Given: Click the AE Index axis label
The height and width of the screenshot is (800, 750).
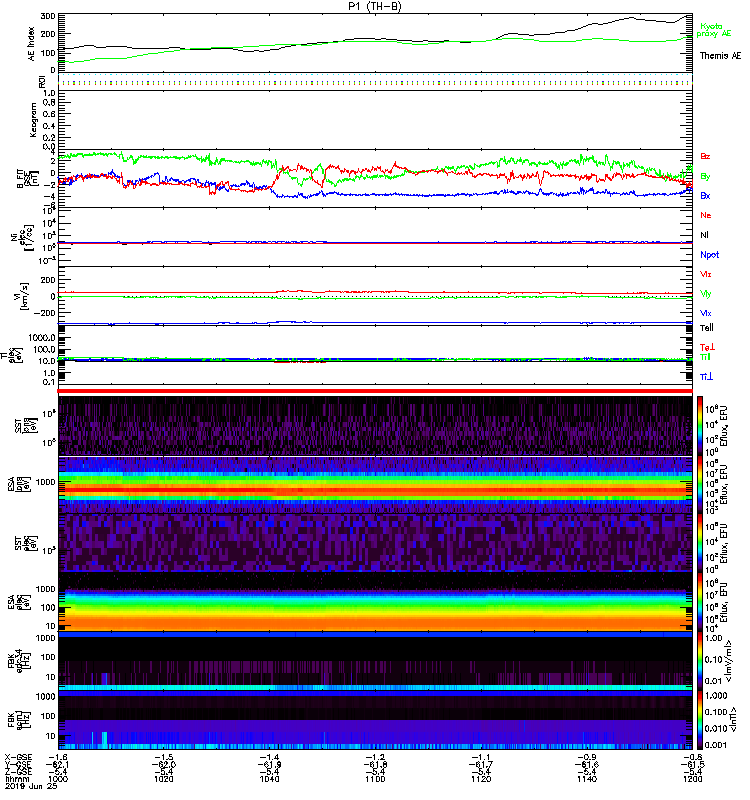Looking at the screenshot, I should [32, 43].
